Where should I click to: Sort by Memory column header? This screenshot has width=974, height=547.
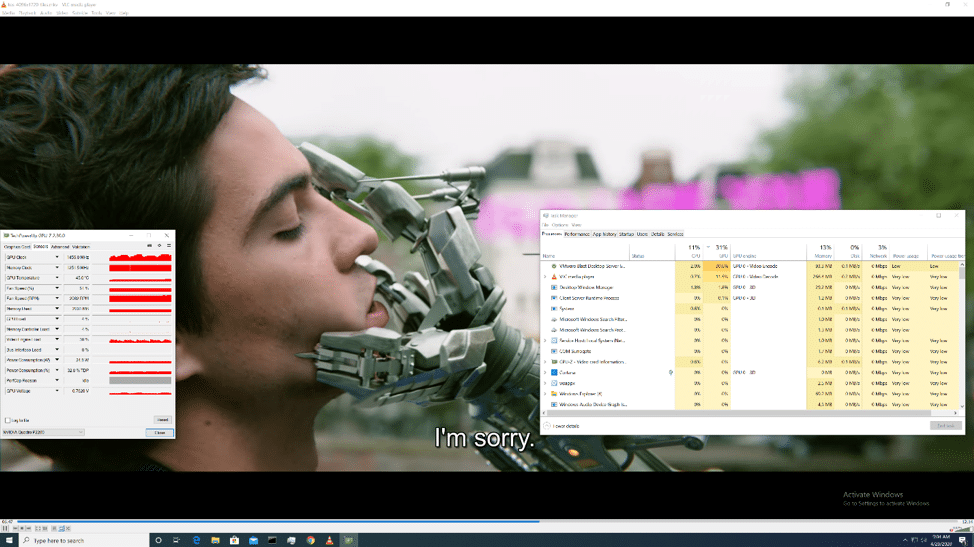(x=820, y=251)
